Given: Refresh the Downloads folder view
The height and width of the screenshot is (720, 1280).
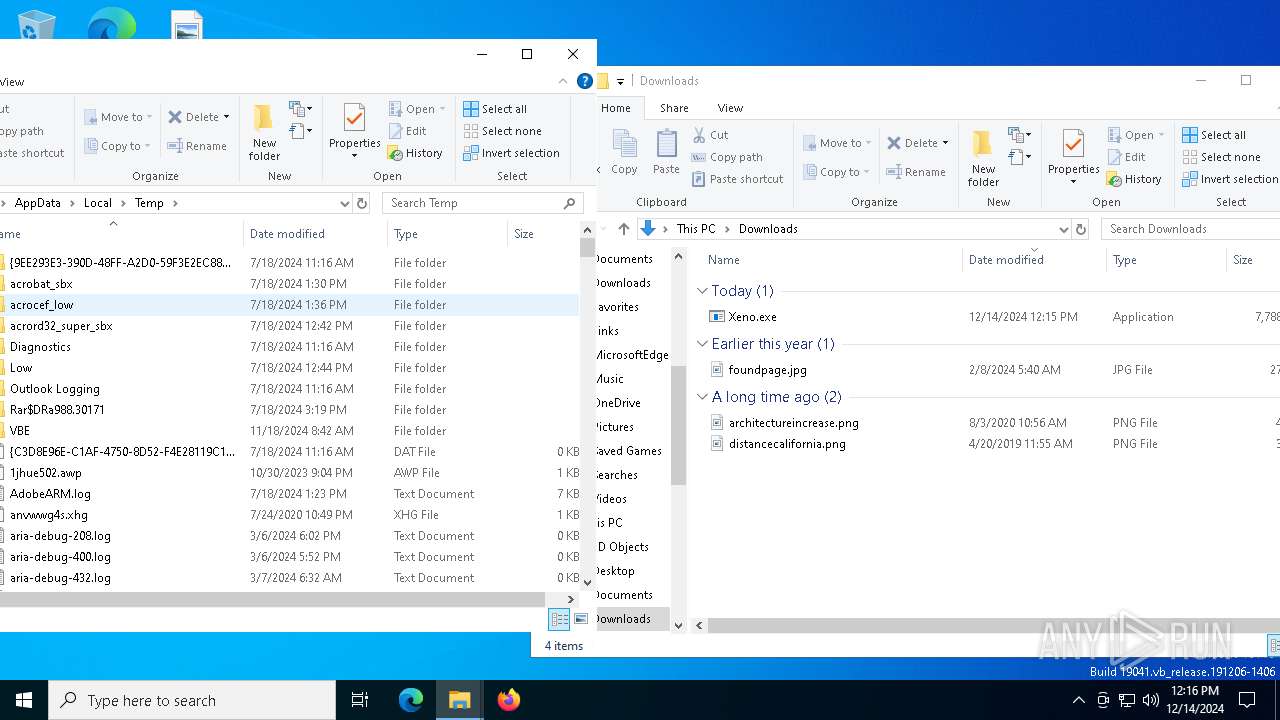Looking at the screenshot, I should click(1081, 229).
